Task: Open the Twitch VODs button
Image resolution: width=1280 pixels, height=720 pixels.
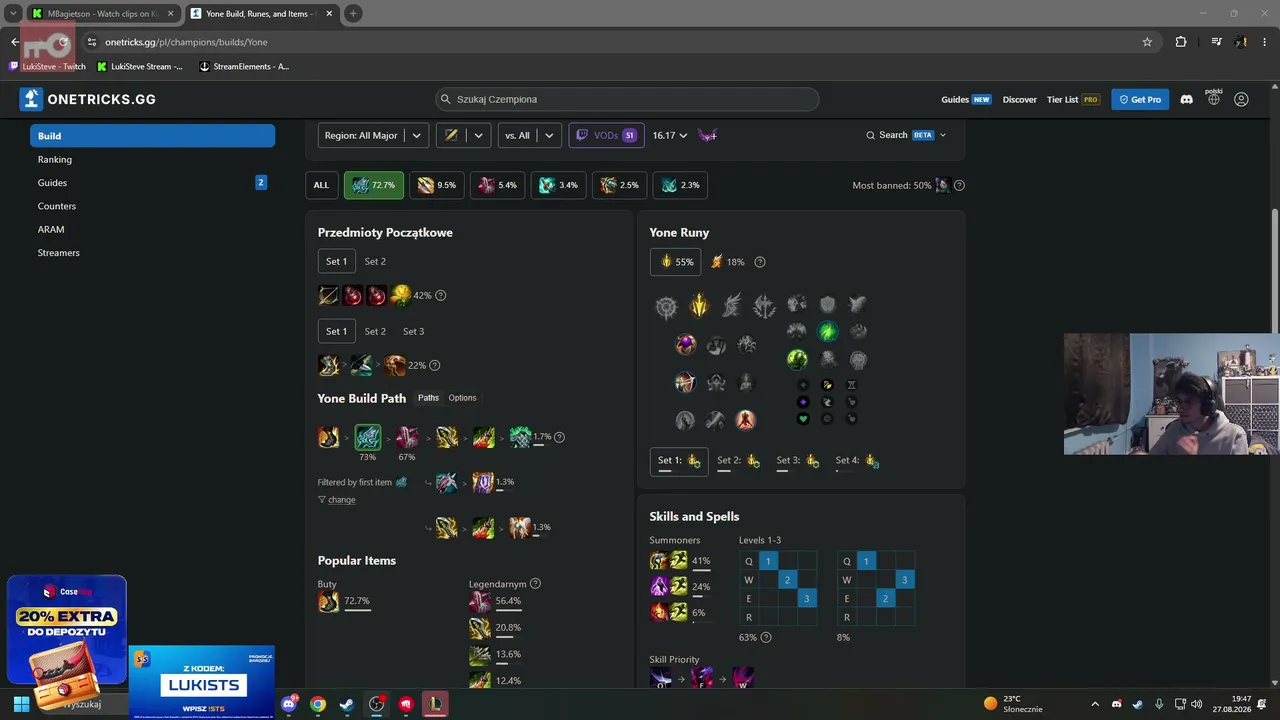Action: (x=606, y=135)
